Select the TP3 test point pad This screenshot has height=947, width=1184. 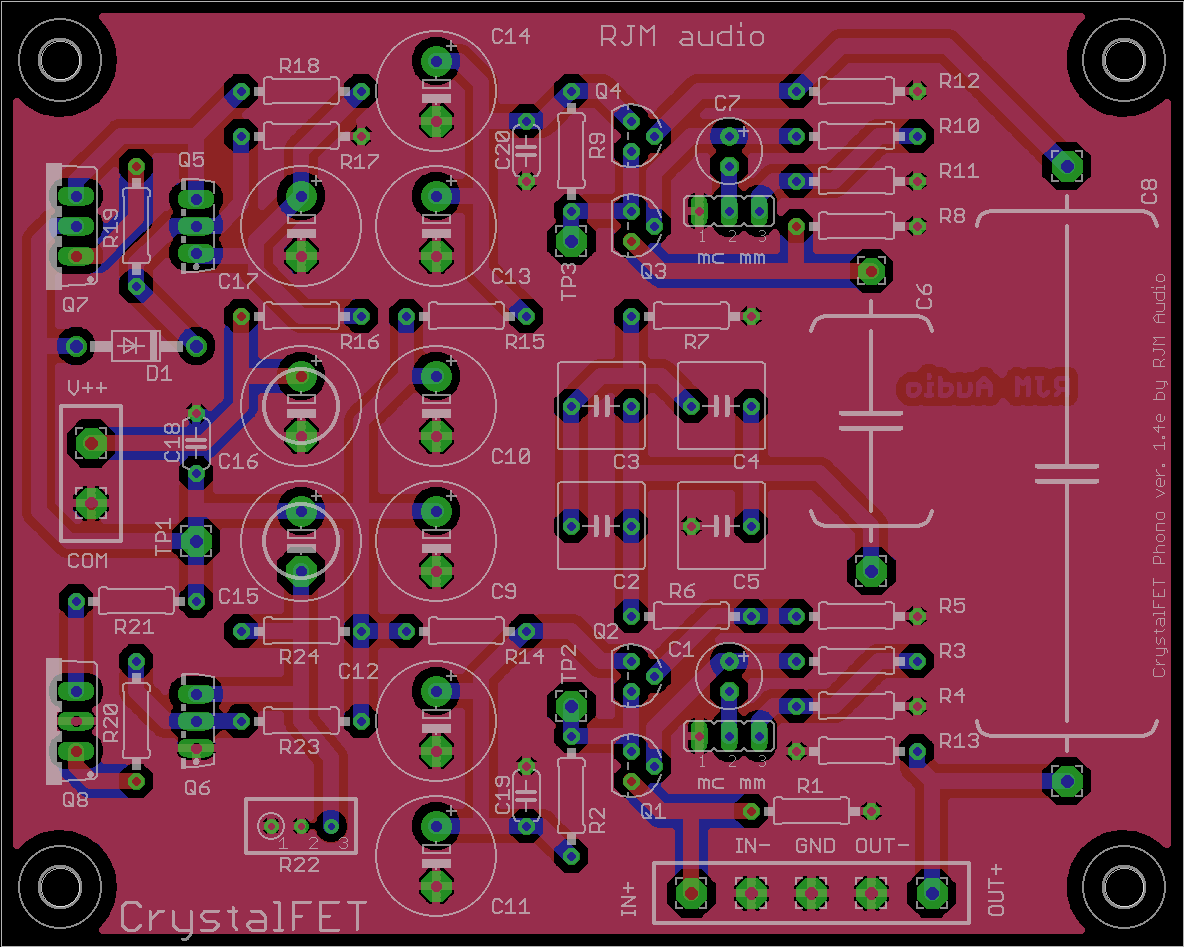[x=572, y=242]
